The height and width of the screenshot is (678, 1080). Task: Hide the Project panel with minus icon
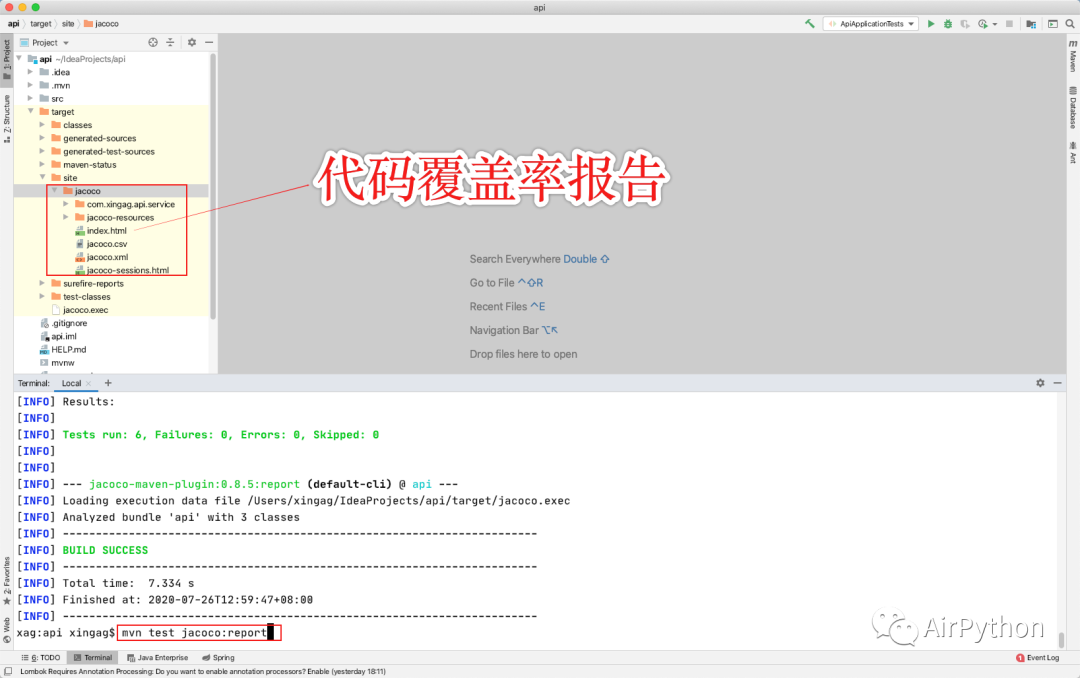(x=209, y=42)
